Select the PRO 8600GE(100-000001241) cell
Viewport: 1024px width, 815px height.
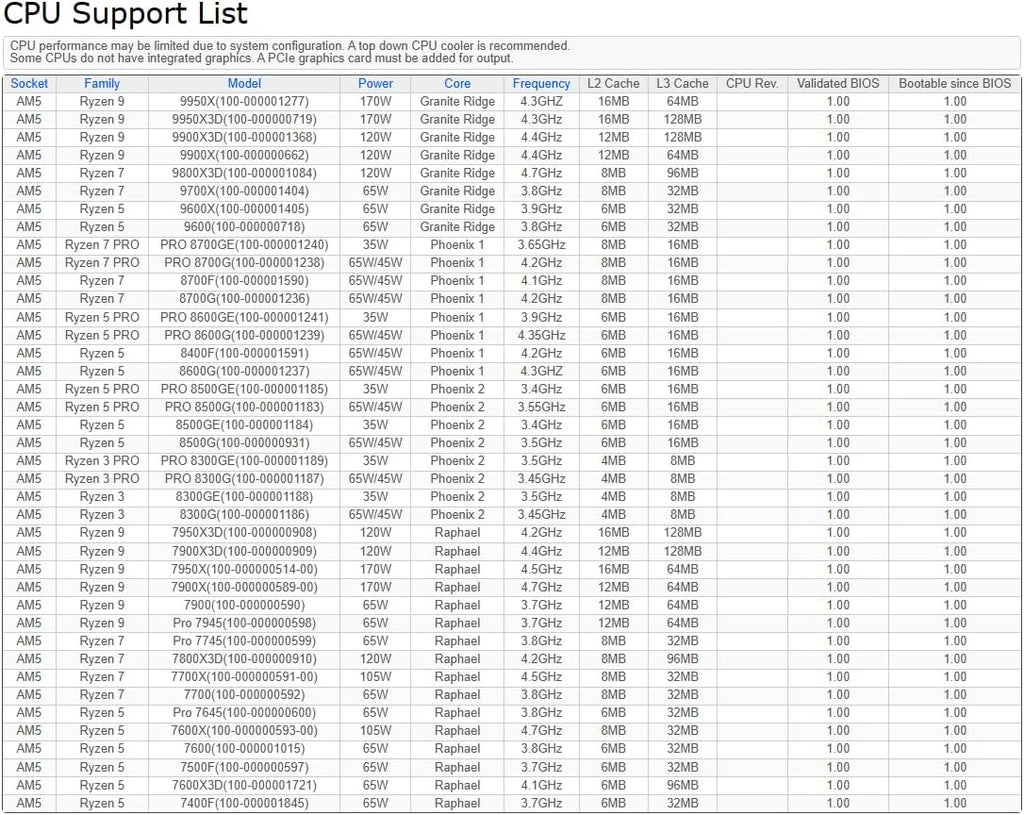[x=244, y=317]
